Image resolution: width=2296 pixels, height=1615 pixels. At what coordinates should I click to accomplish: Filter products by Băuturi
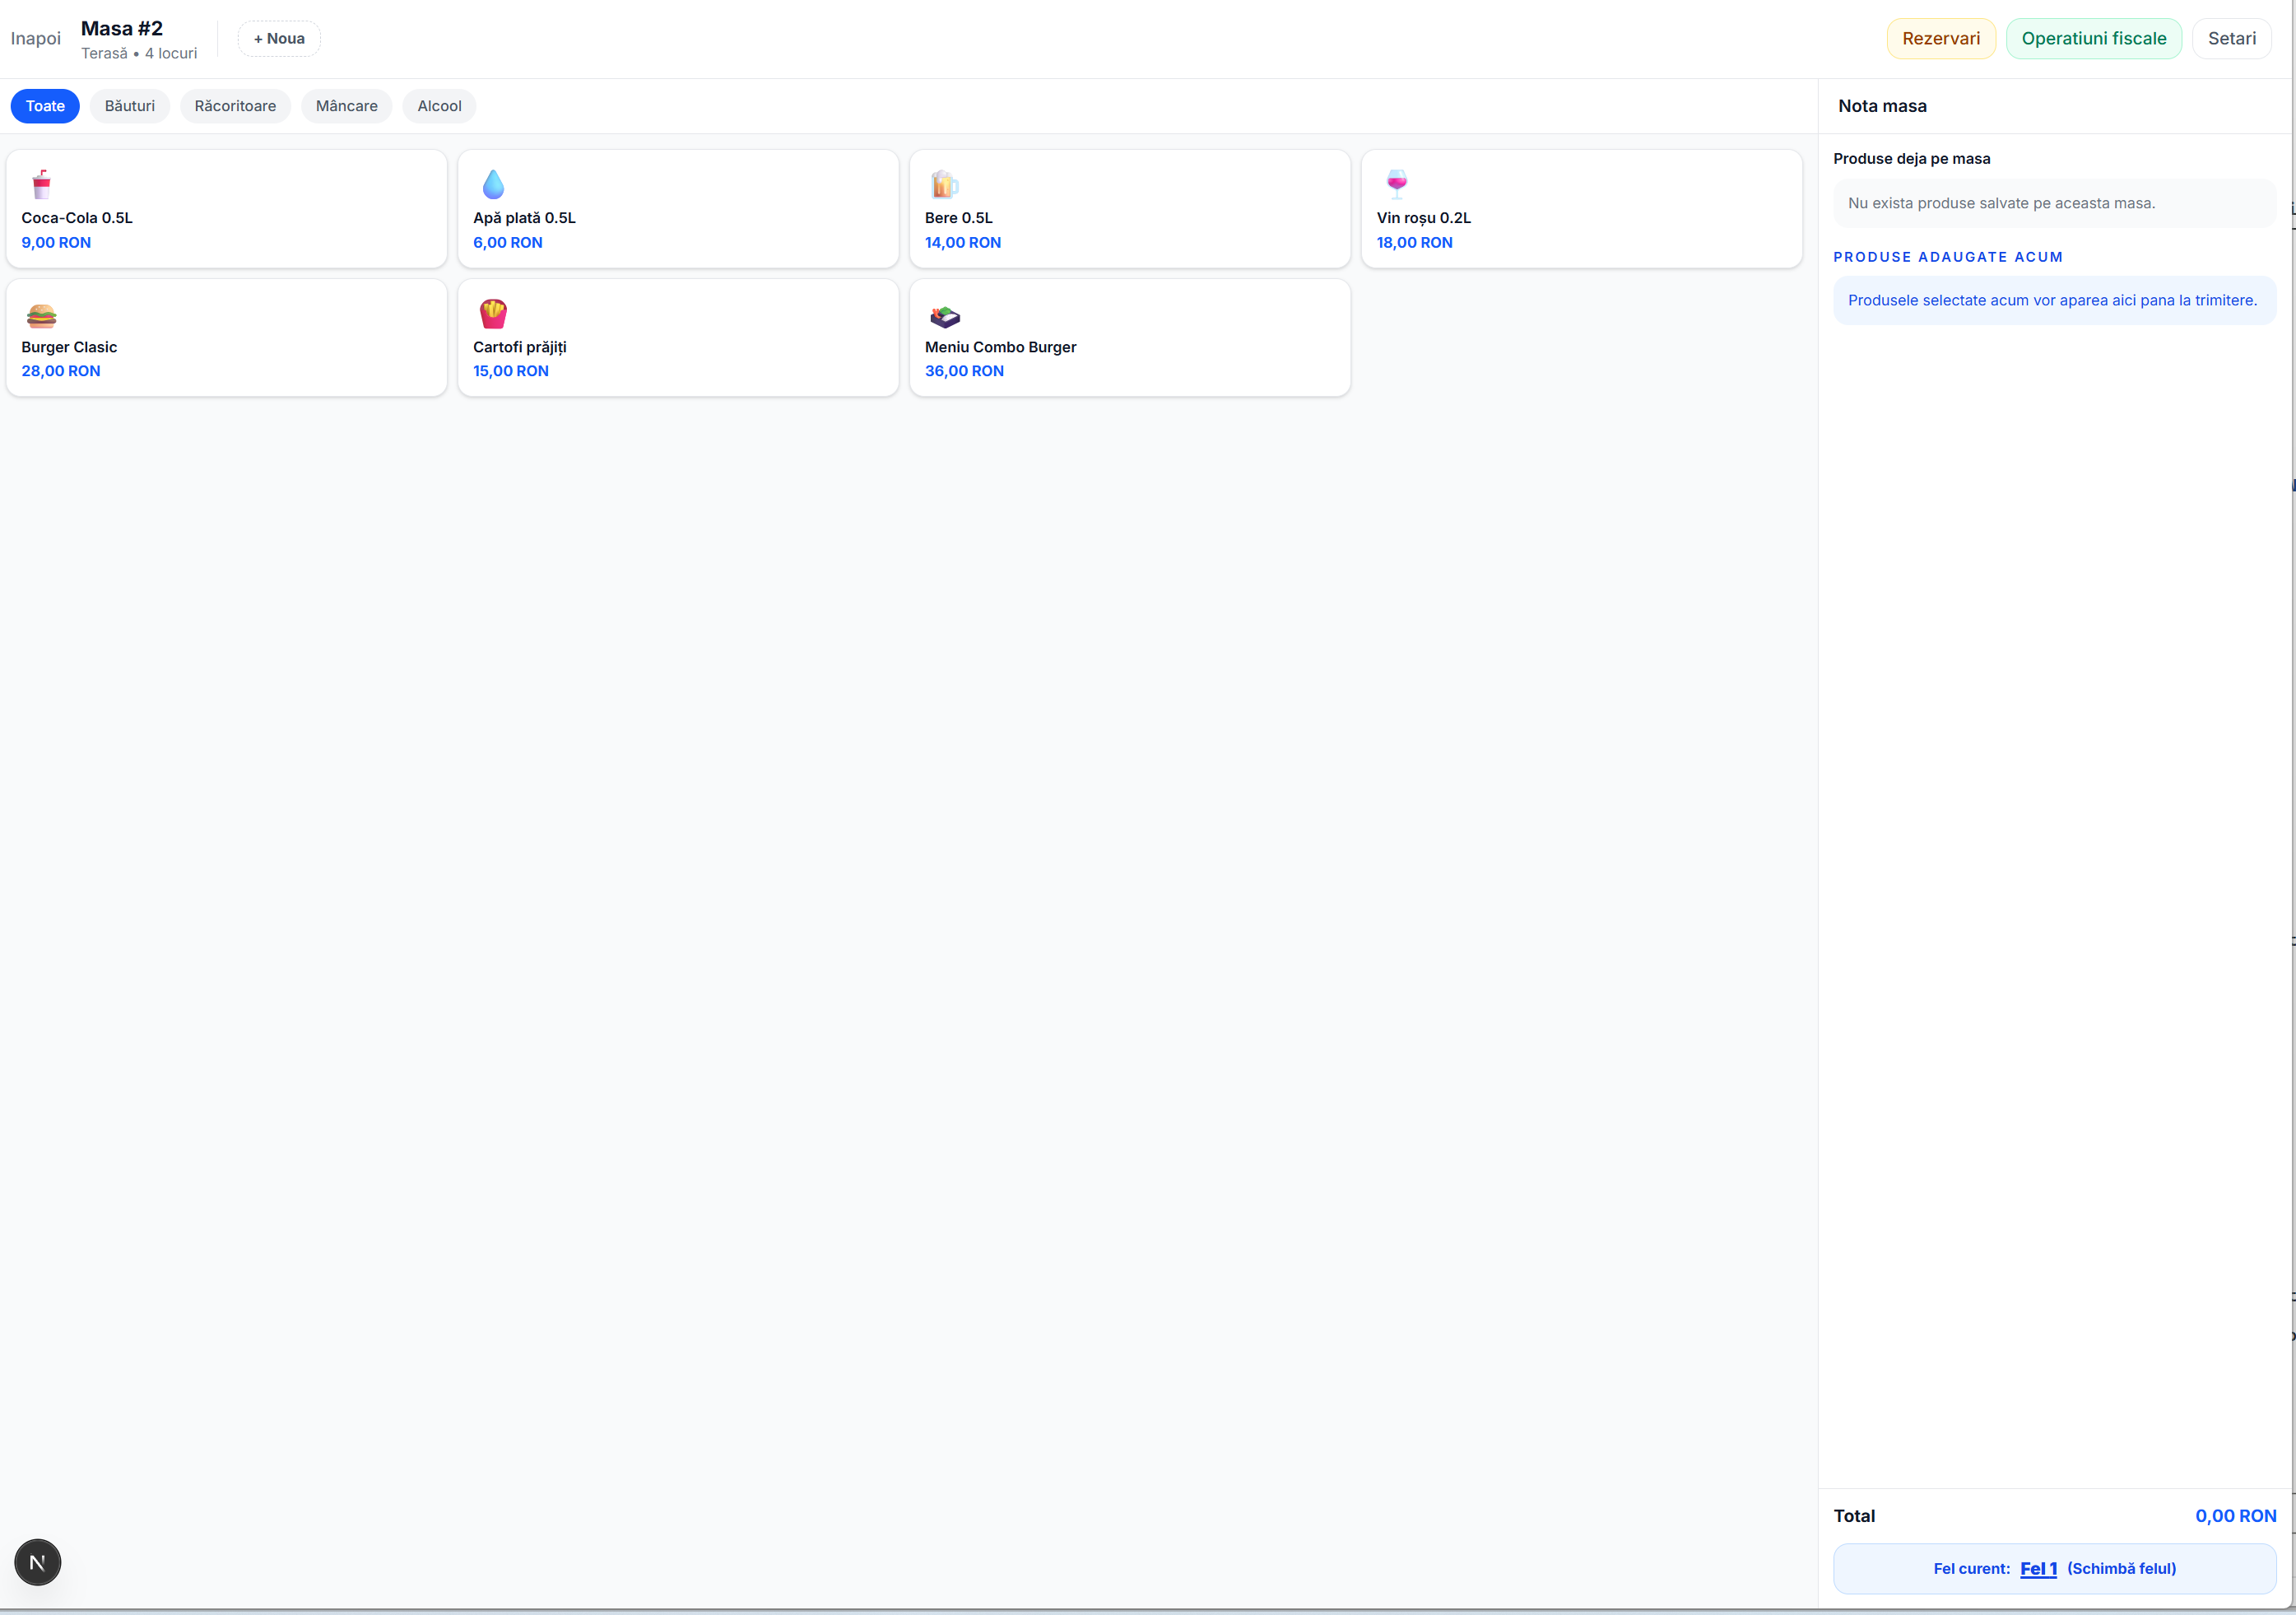(x=130, y=106)
